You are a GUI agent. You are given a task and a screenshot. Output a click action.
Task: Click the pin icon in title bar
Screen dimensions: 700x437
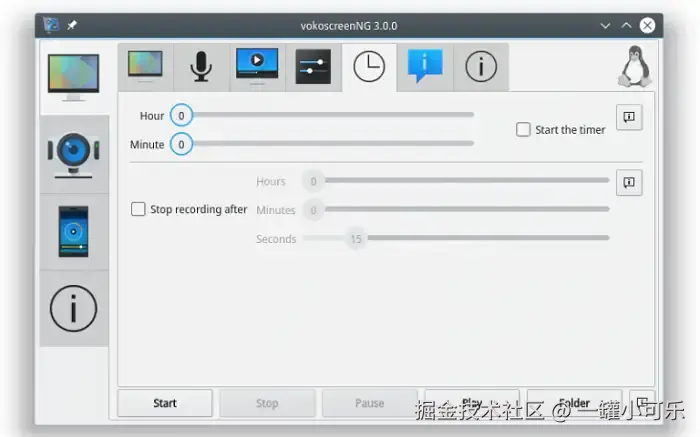coord(72,25)
